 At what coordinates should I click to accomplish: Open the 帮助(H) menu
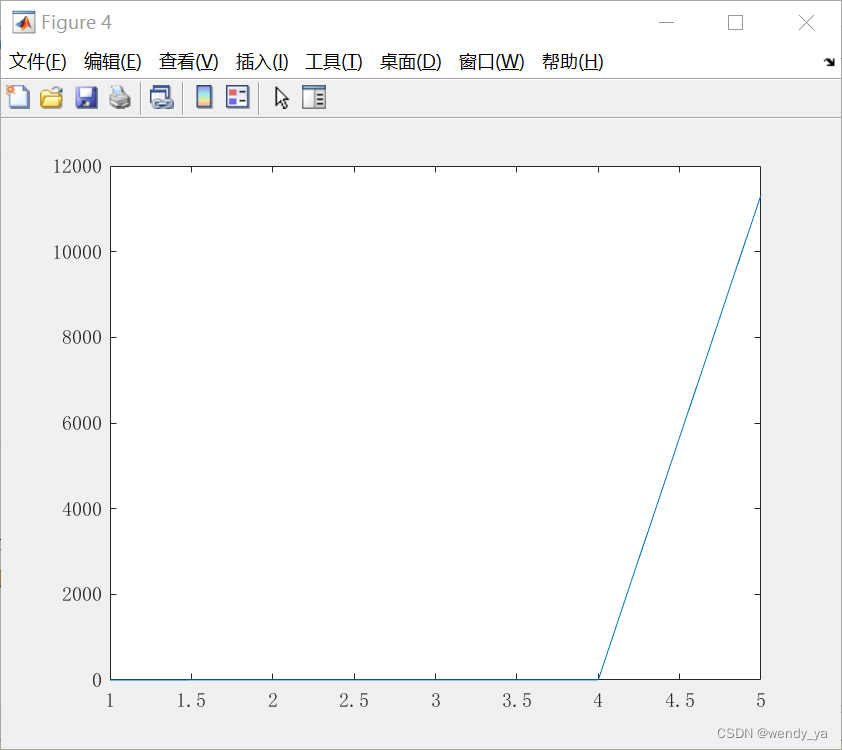coord(572,62)
